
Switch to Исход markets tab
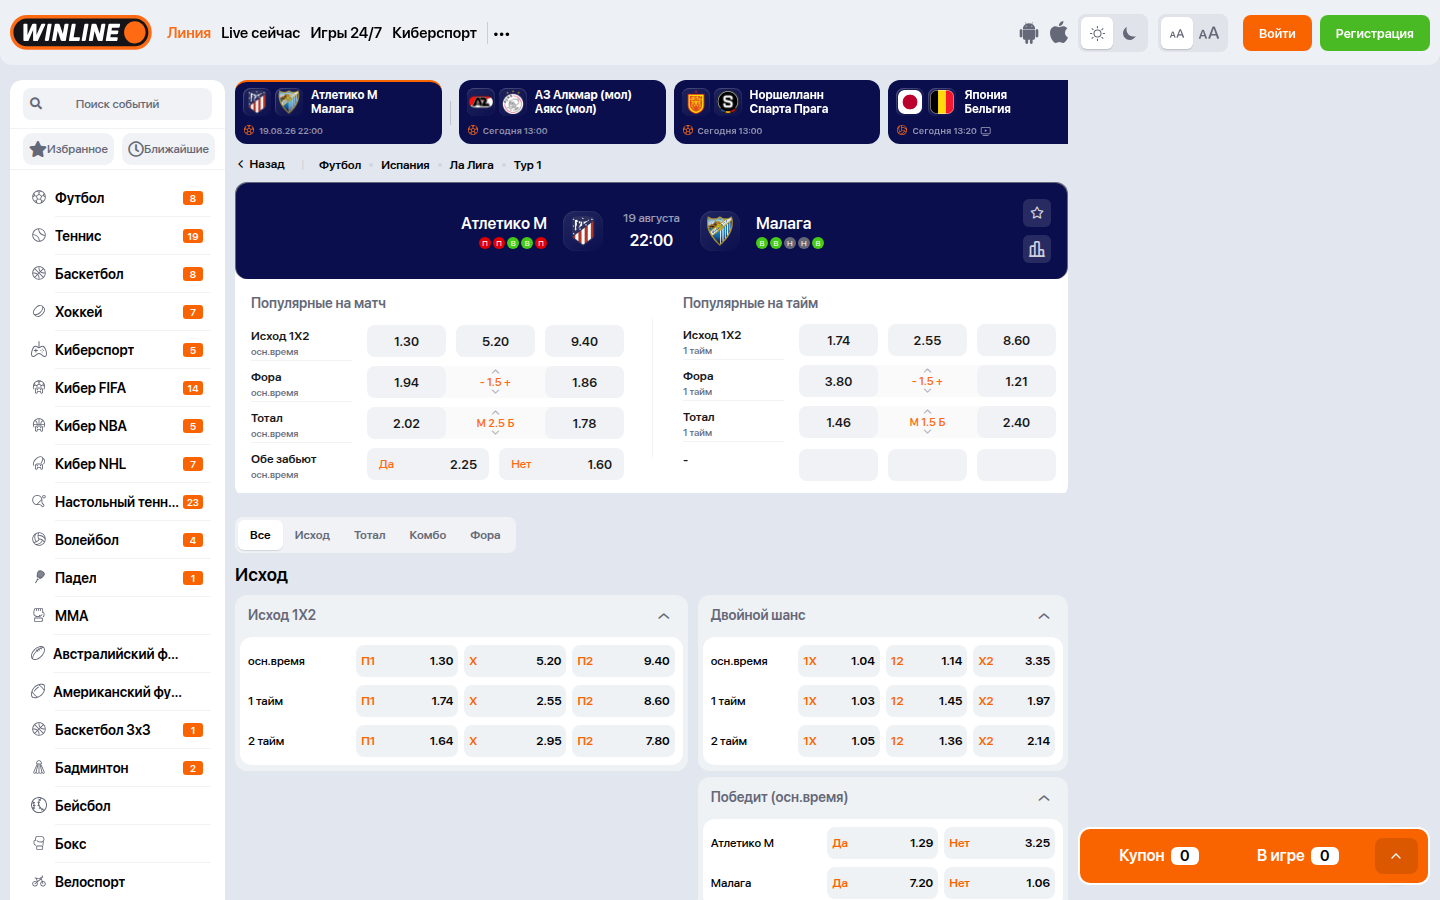click(312, 535)
